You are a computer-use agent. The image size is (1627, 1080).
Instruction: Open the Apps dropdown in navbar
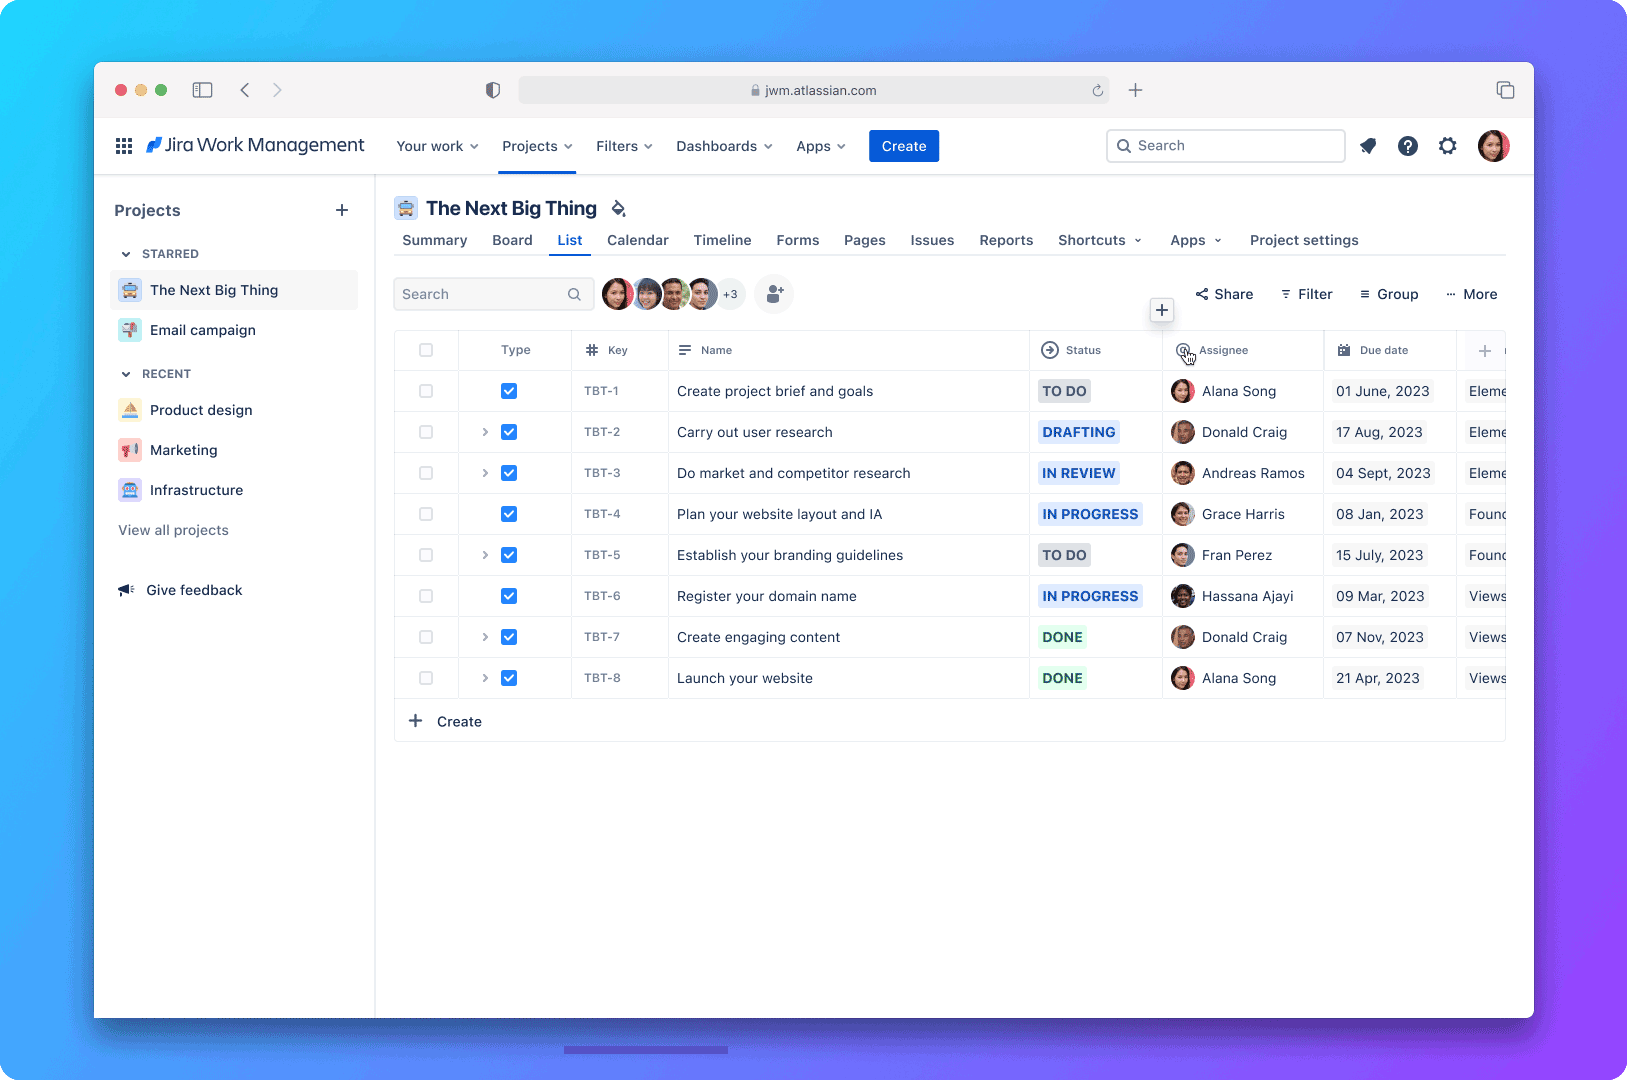[x=820, y=146]
